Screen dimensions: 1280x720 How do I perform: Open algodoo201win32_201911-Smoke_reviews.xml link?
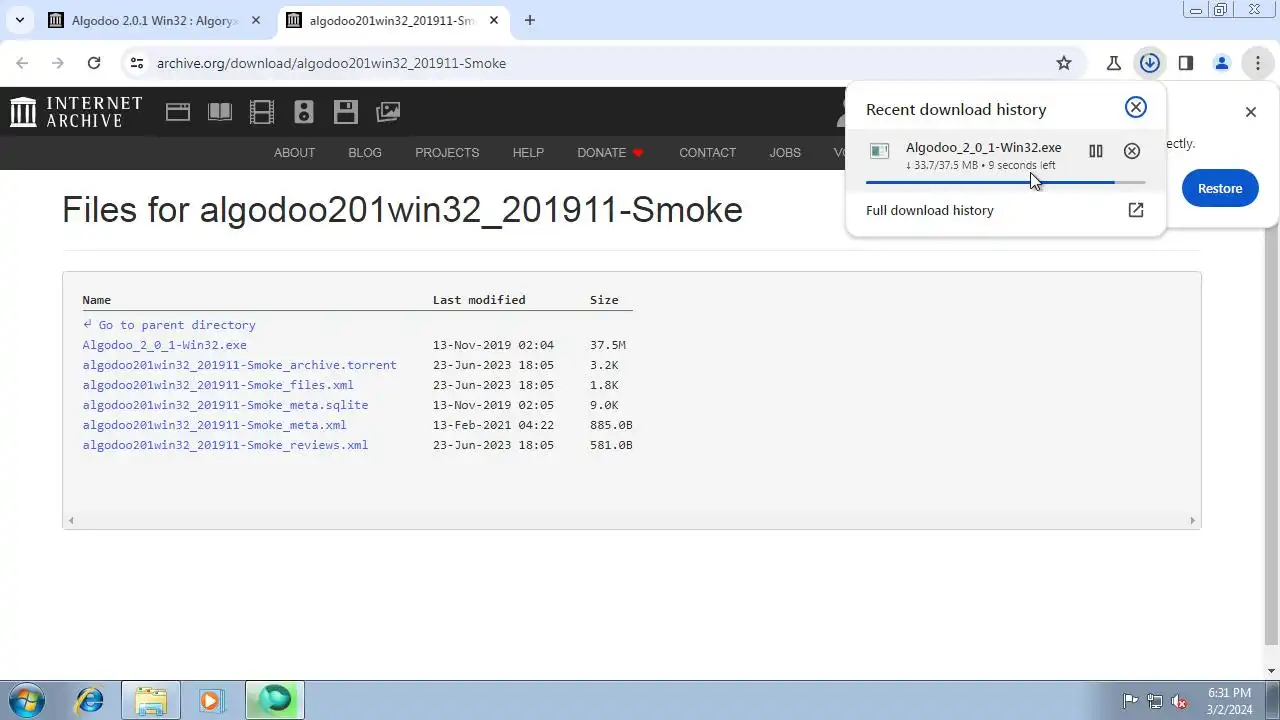pyautogui.click(x=225, y=445)
